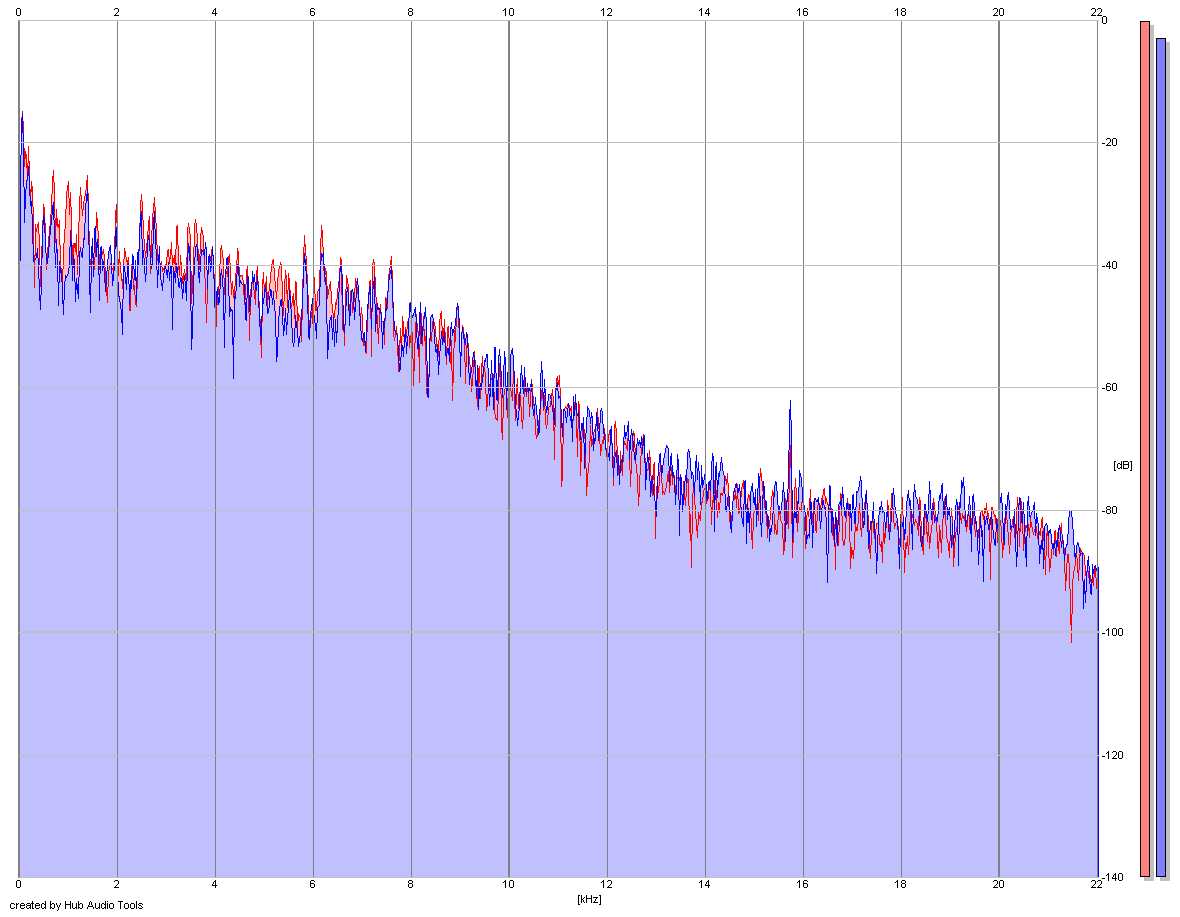
Task: Click the 'created by Hub Audio Tools' text
Action: tap(76, 905)
